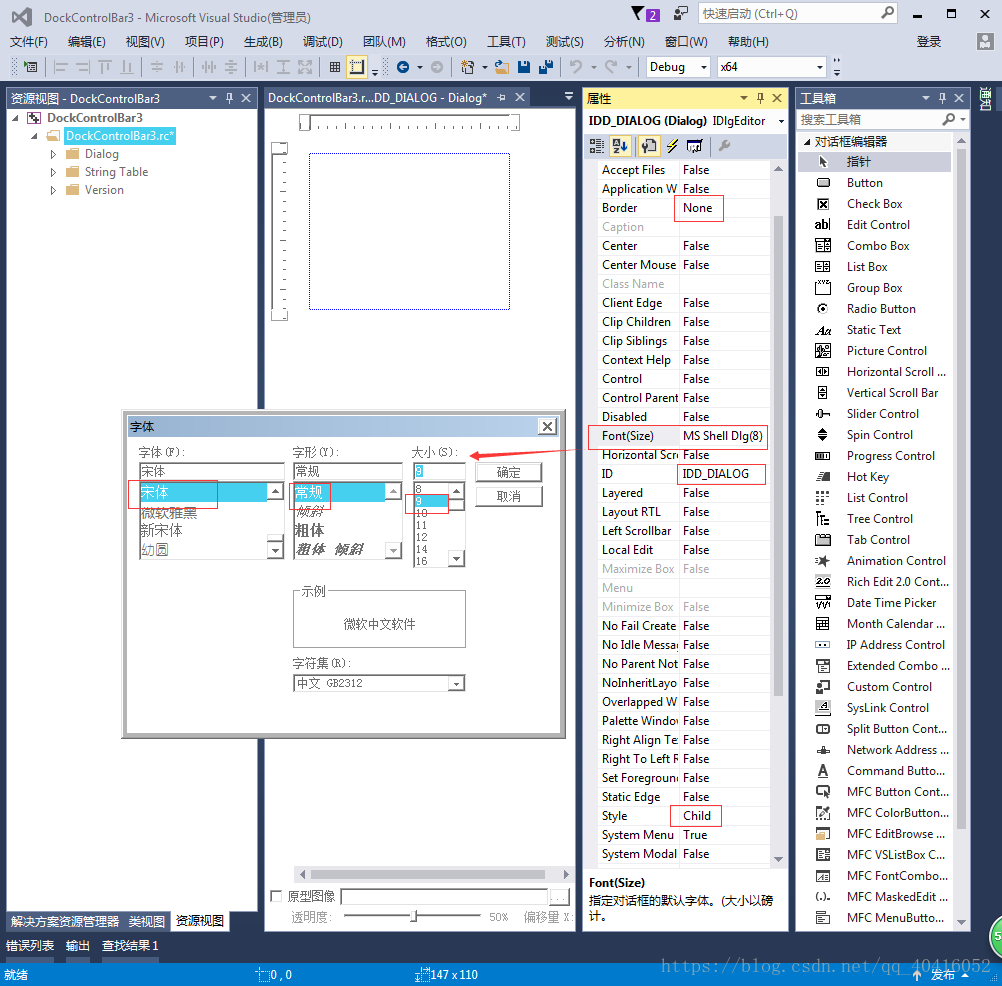Pick the Combo Box toolbox item
Screen dimensions: 1002x986
pos(874,246)
